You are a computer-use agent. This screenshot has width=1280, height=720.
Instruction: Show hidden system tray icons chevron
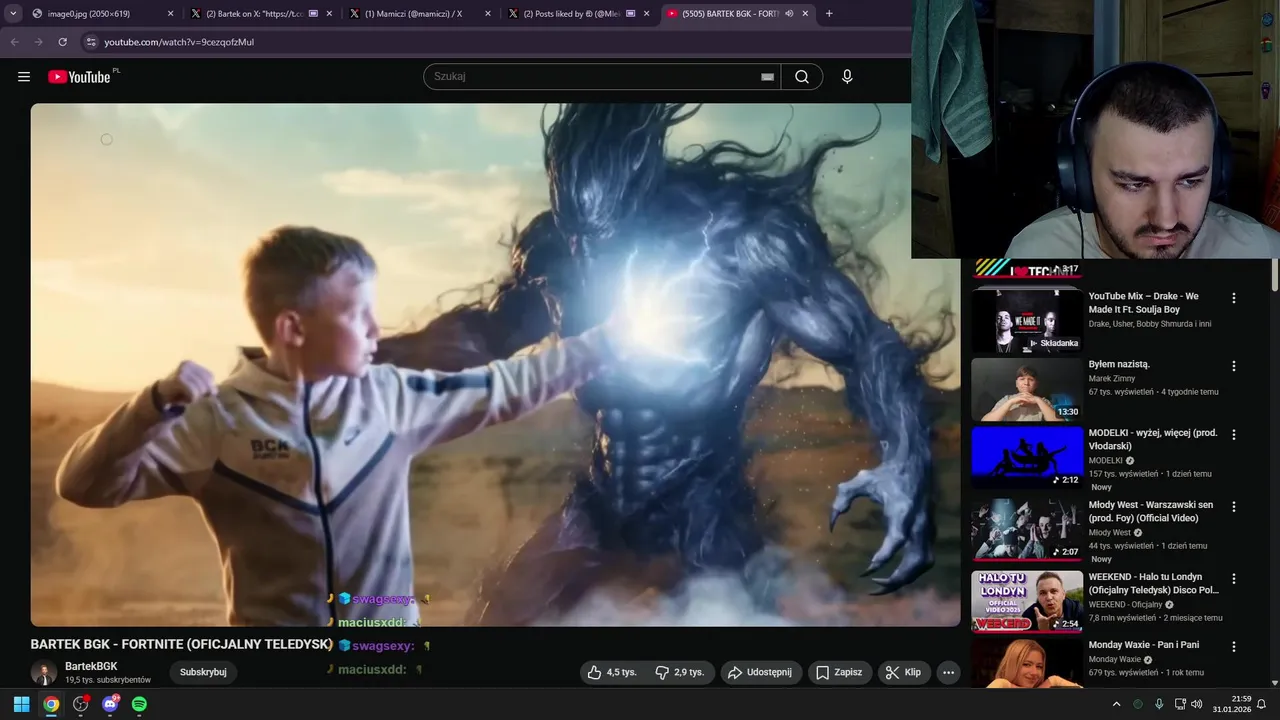coord(1117,704)
